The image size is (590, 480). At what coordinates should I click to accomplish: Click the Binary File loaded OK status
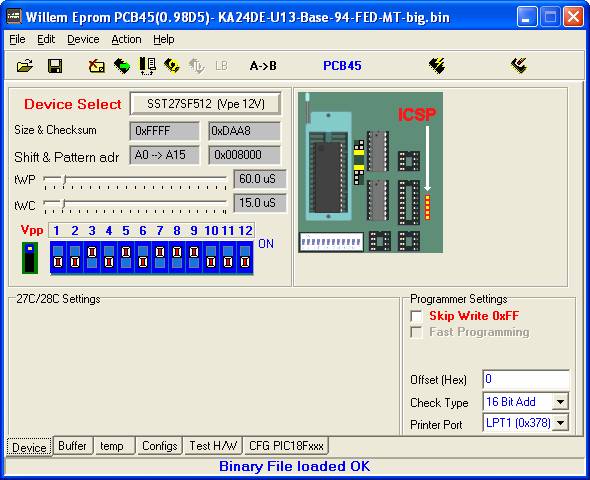point(295,466)
